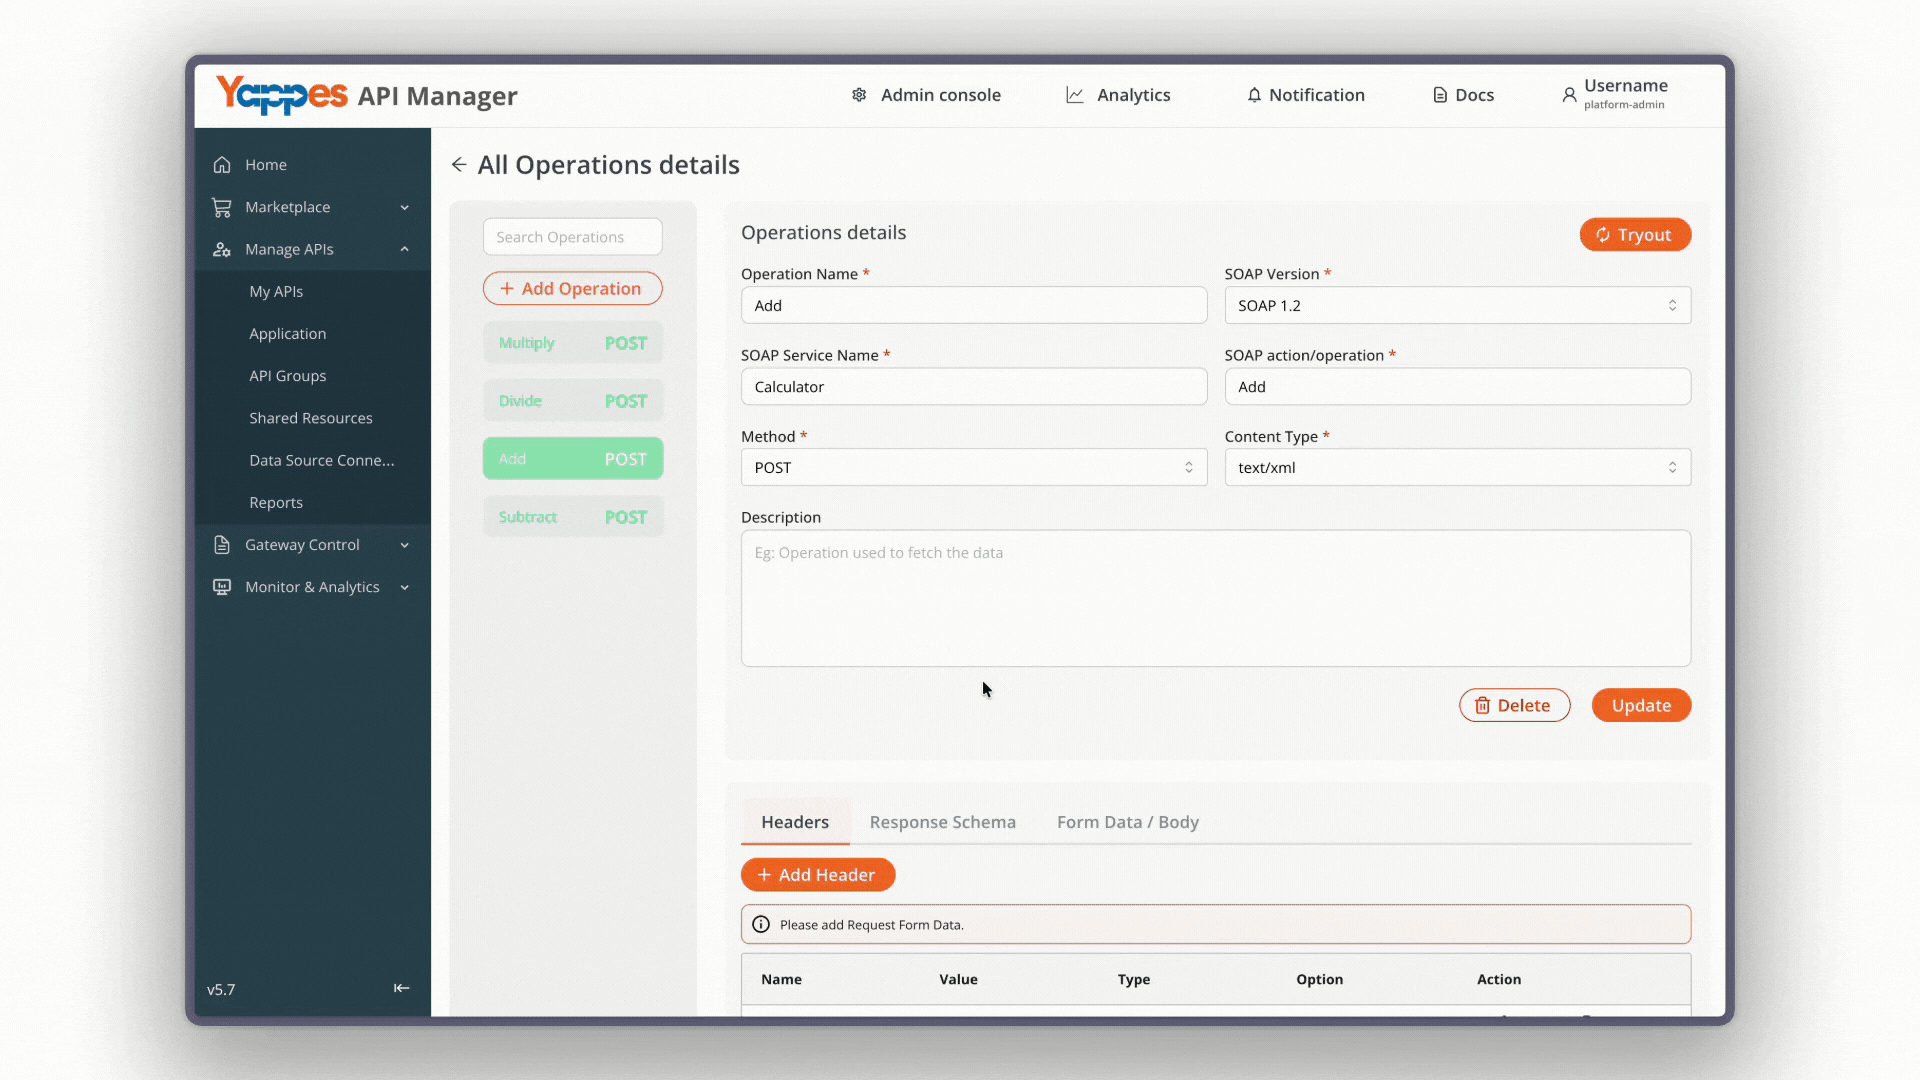Select the Subtract POST operation
This screenshot has width=1920, height=1080.
pyautogui.click(x=572, y=517)
